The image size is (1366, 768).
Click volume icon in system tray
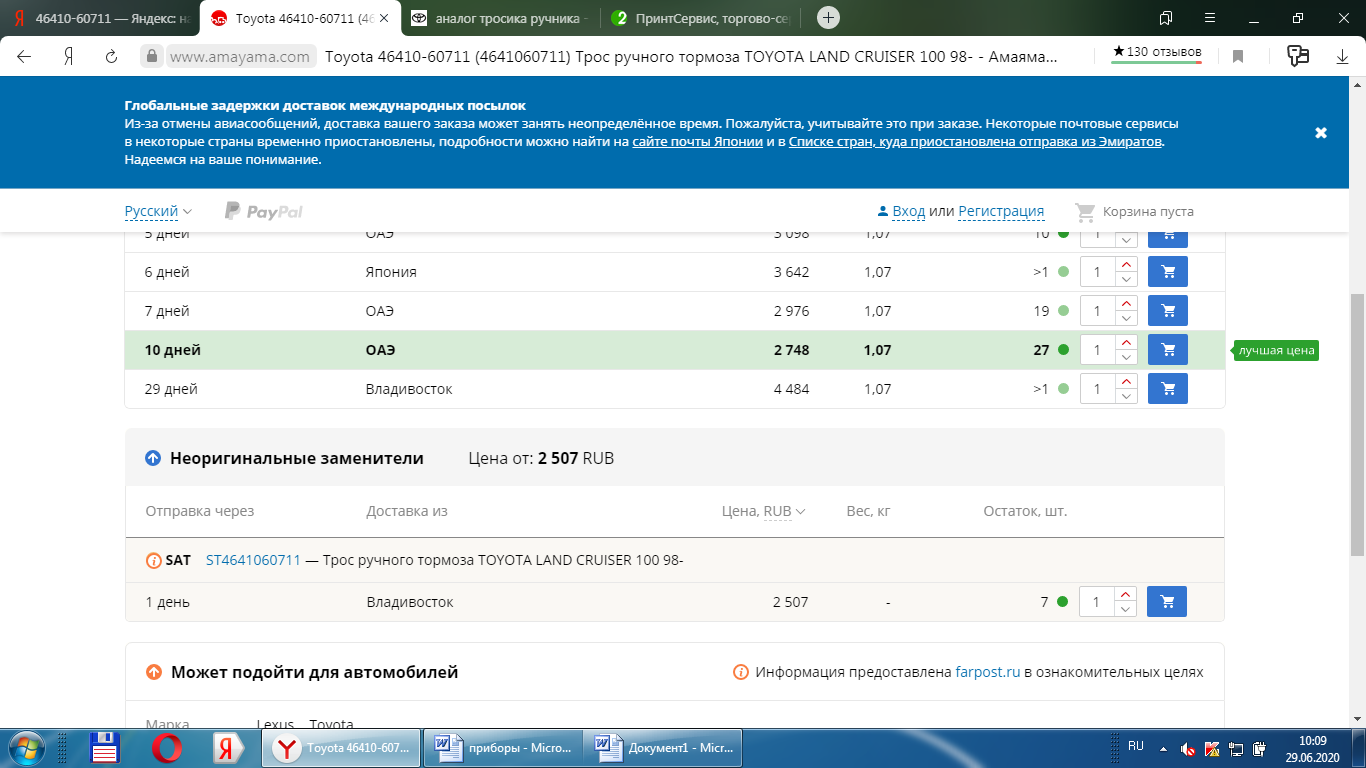click(1187, 748)
